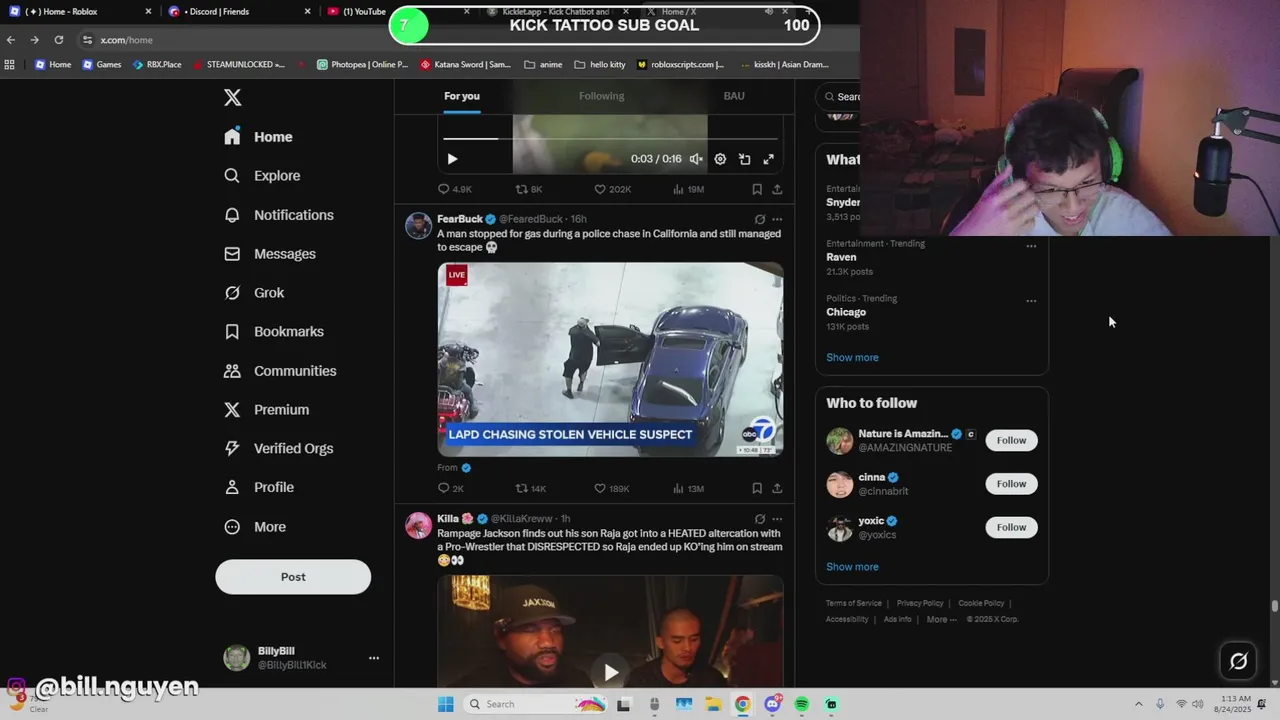
Task: Open more options on Killa's post
Action: [x=777, y=519]
